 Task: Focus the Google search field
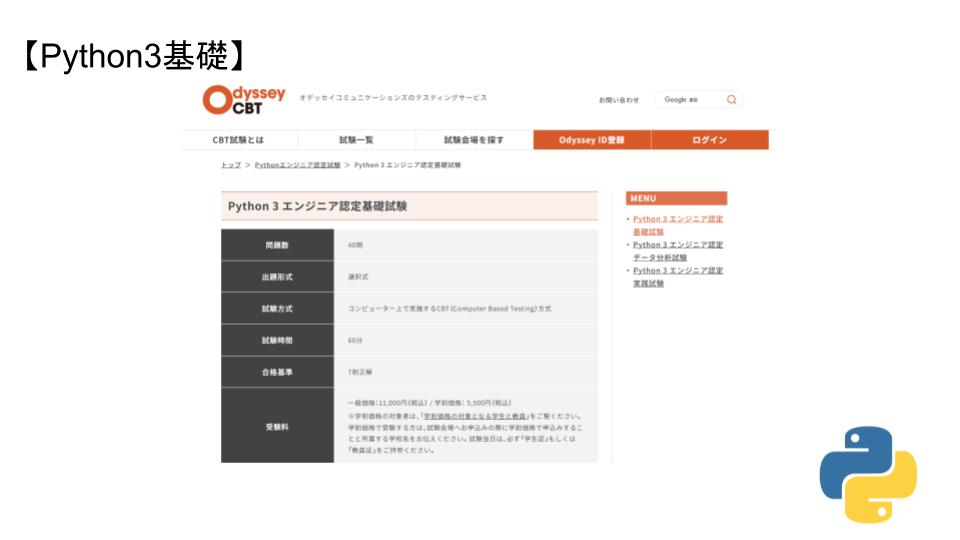[x=688, y=100]
